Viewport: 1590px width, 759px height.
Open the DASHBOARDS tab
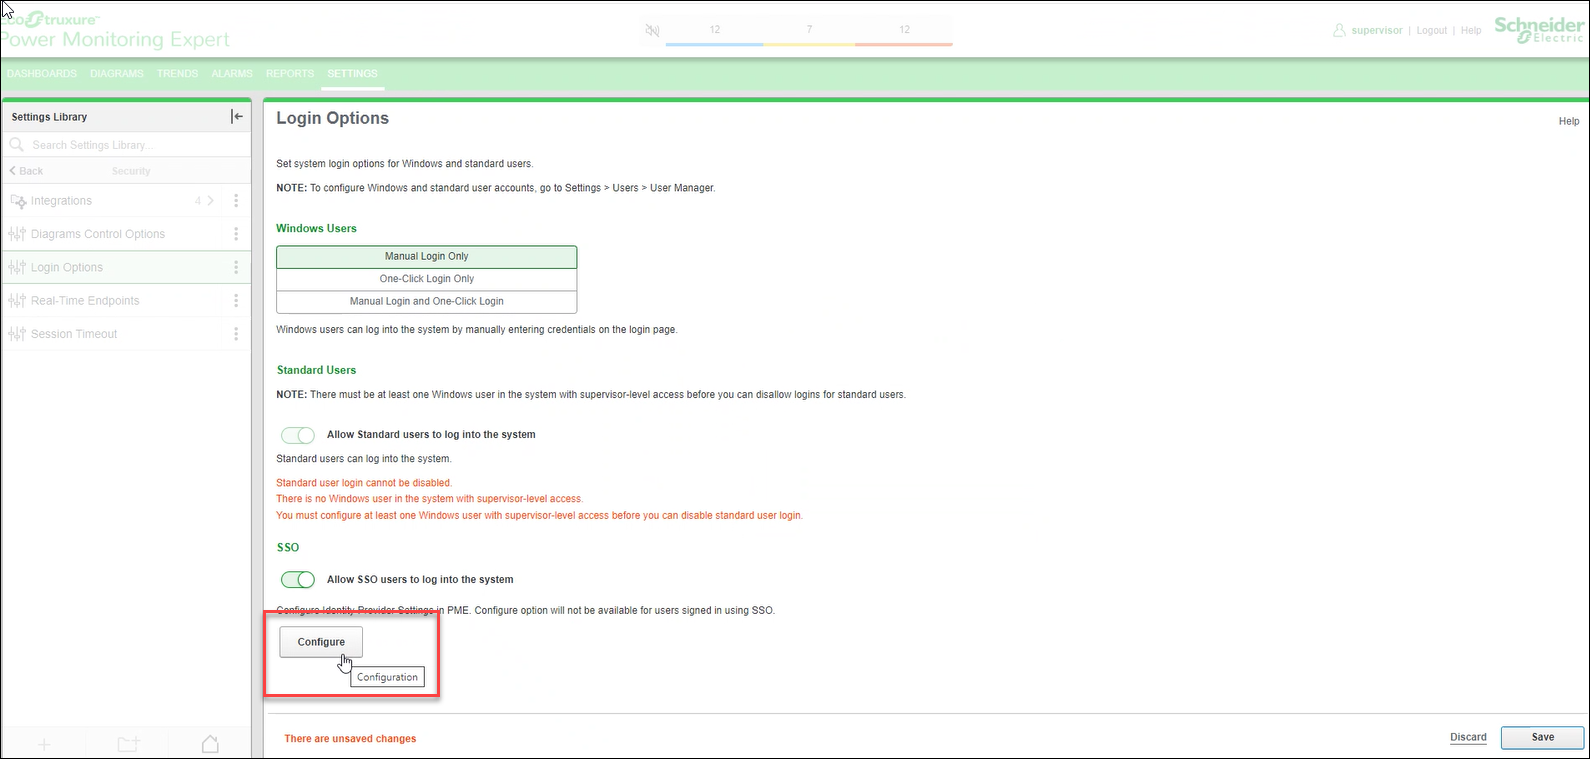click(42, 74)
